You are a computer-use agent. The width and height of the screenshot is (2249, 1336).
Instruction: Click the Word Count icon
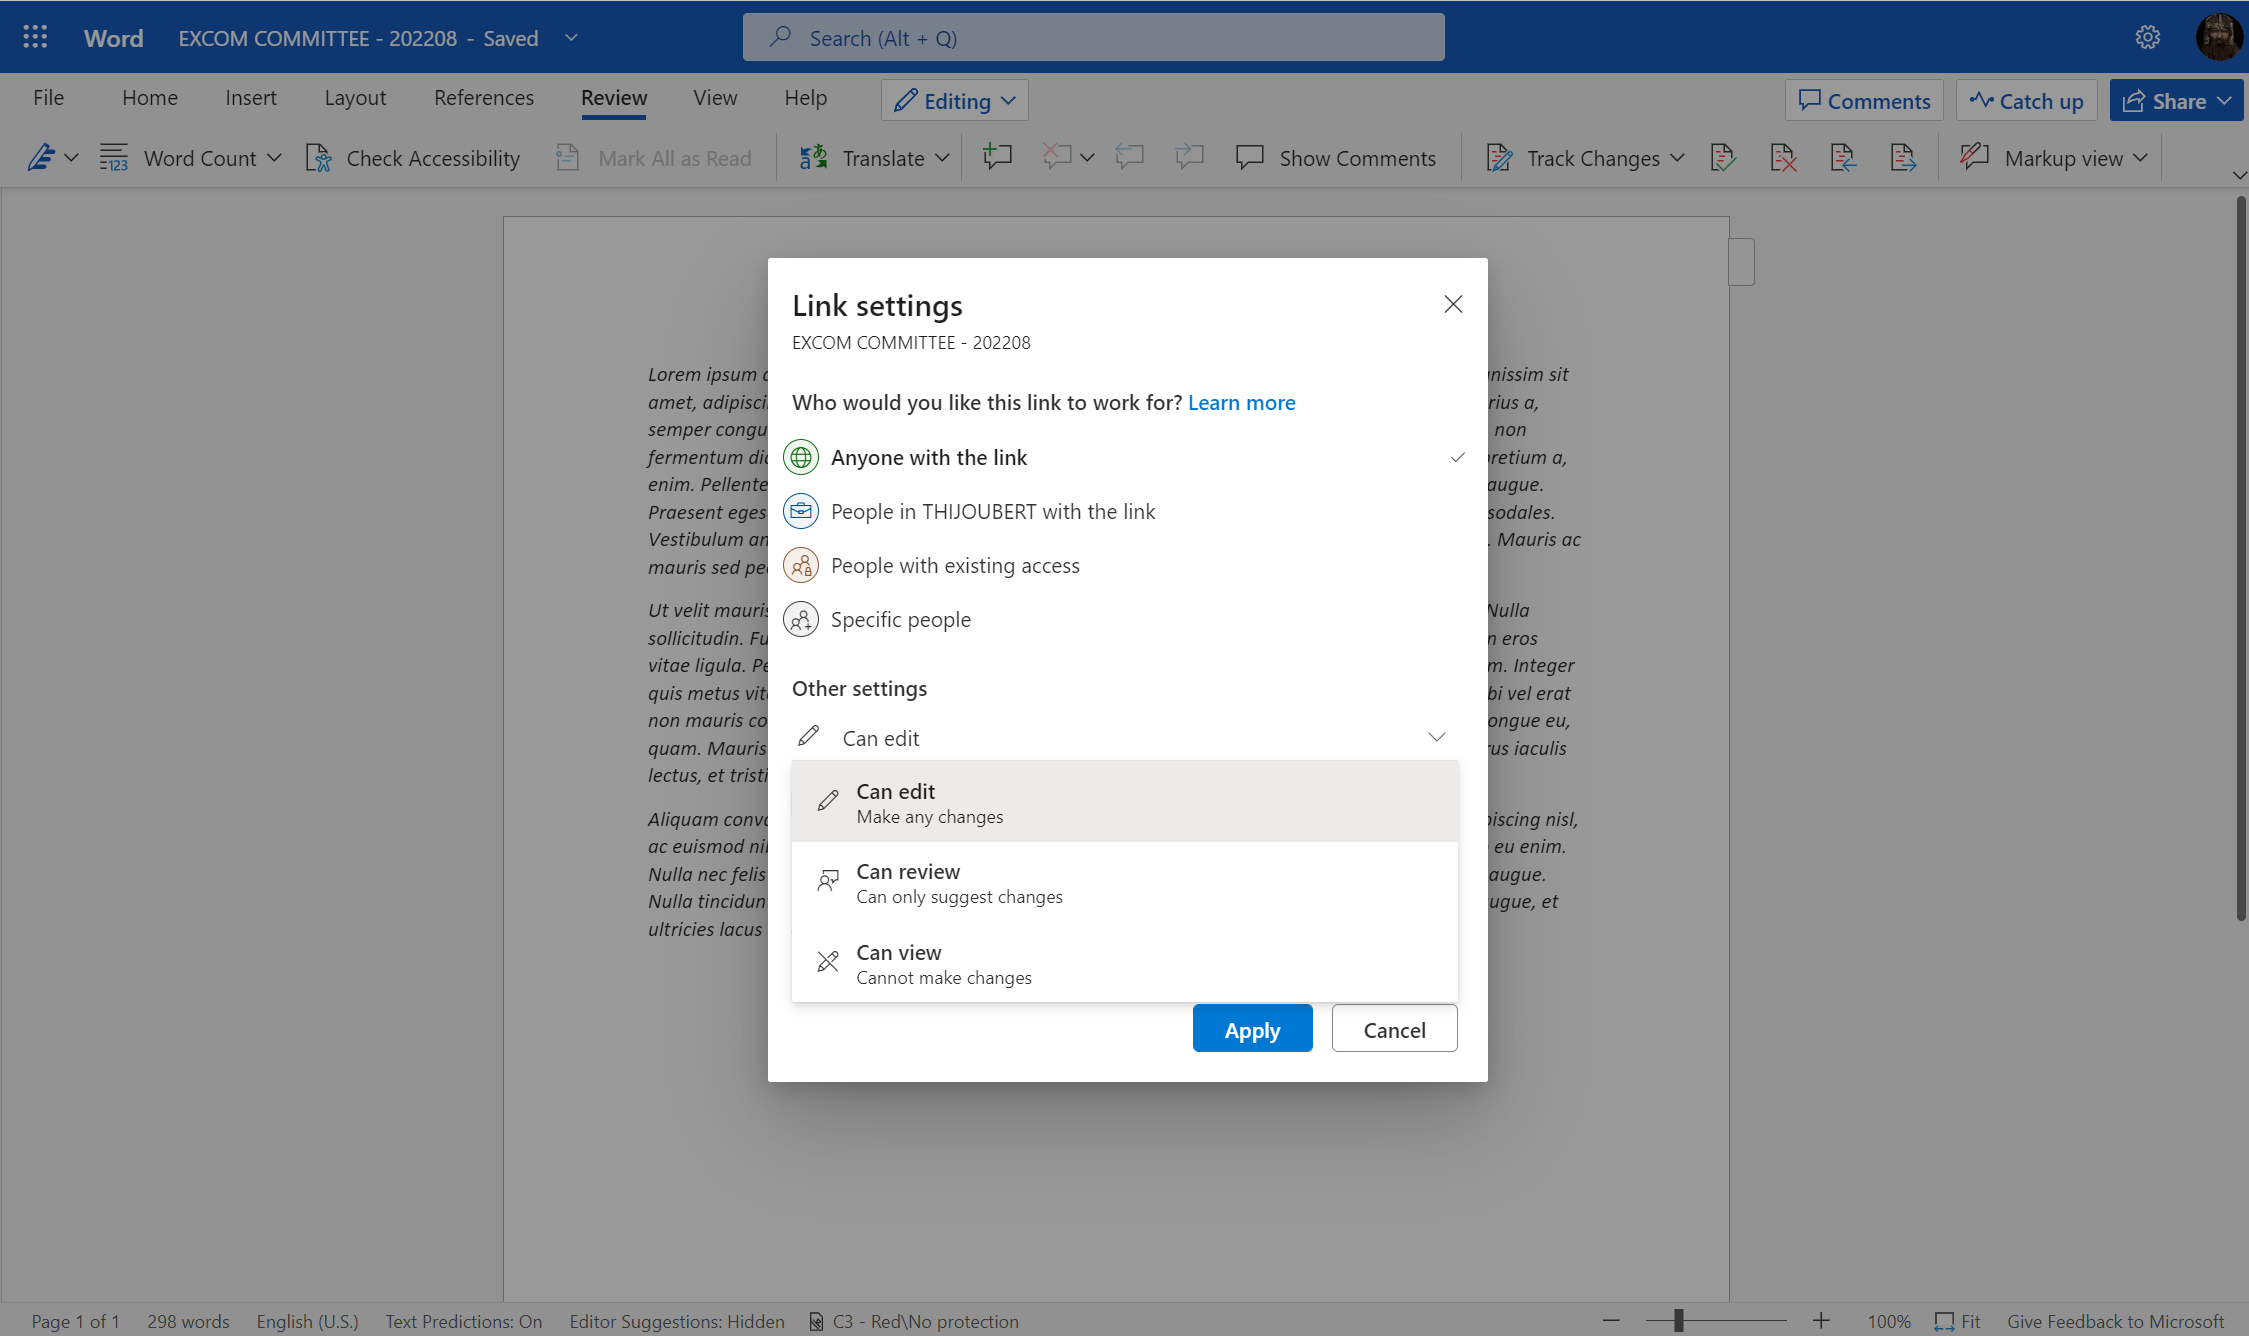point(113,156)
